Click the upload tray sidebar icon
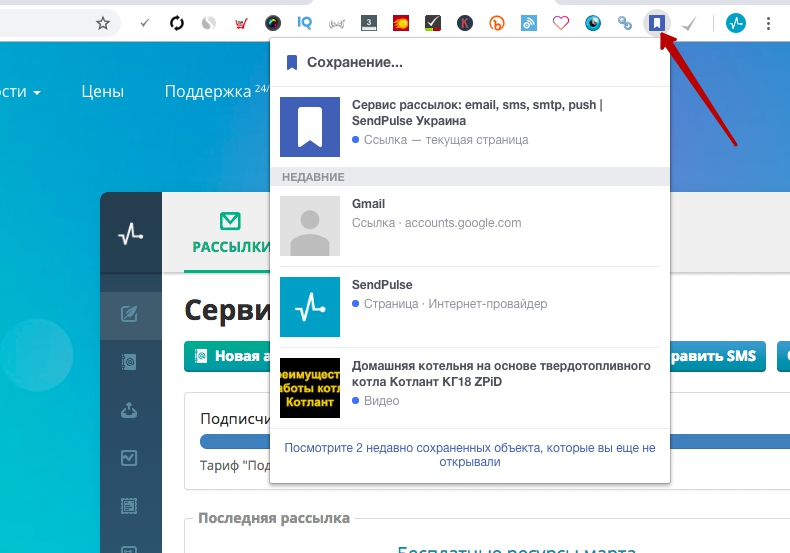790x553 pixels. pos(129,410)
